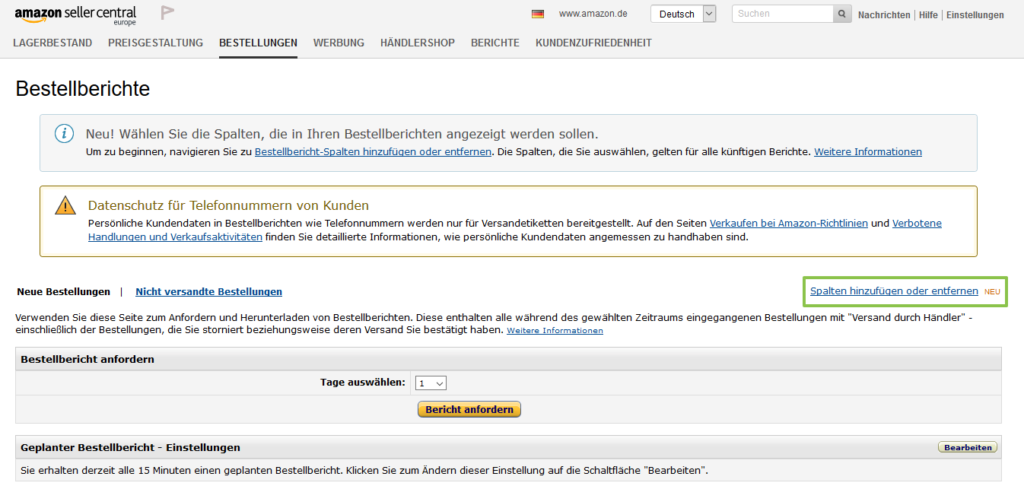1024x486 pixels.
Task: Open the Preisgestaltung menu
Action: coord(155,43)
